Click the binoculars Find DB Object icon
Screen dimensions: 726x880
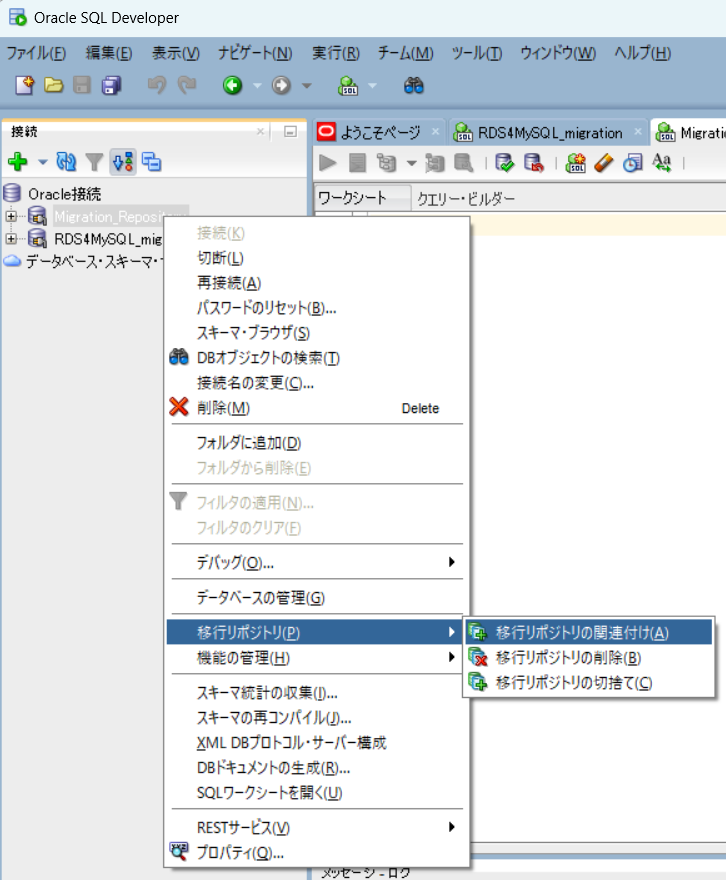413,85
